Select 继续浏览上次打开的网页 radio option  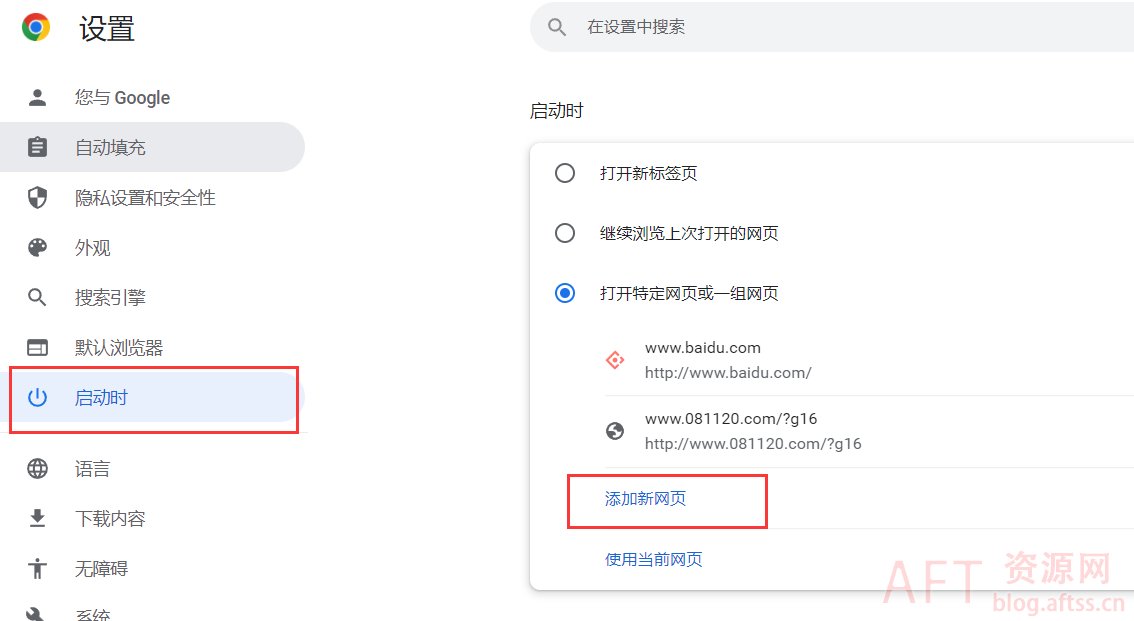pos(565,233)
